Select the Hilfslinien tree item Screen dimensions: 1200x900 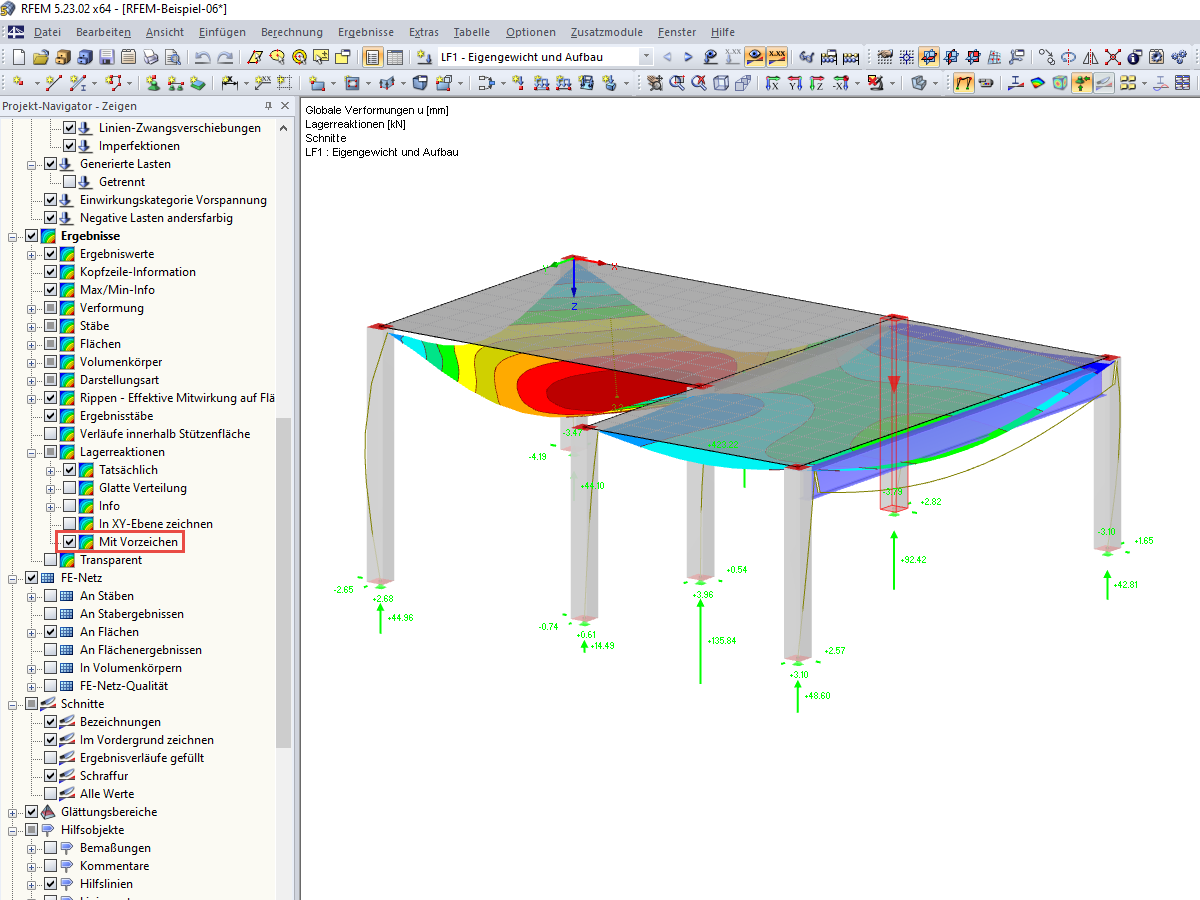(x=106, y=884)
